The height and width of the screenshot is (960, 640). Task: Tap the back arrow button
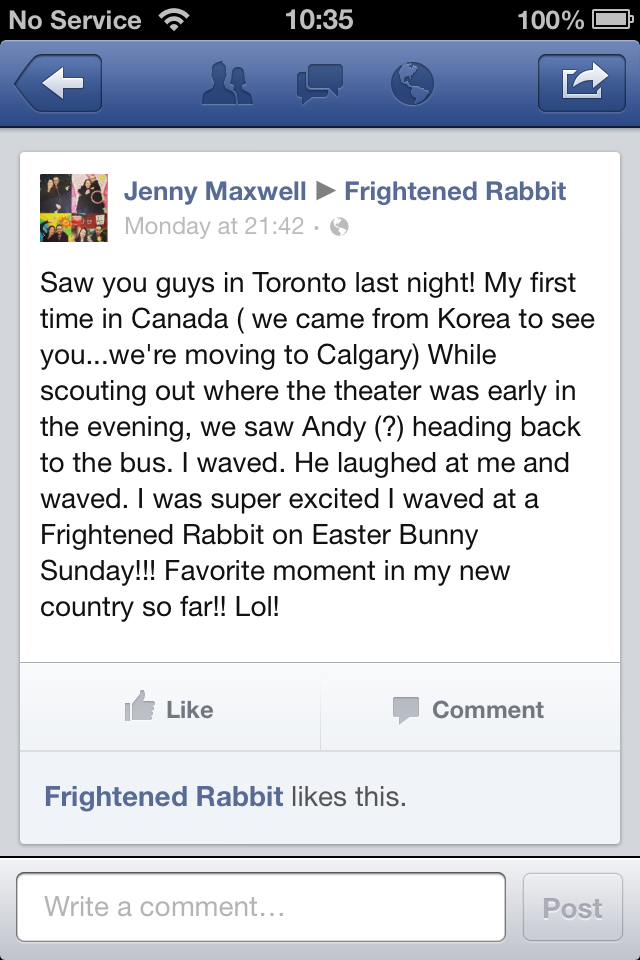pyautogui.click(x=58, y=84)
